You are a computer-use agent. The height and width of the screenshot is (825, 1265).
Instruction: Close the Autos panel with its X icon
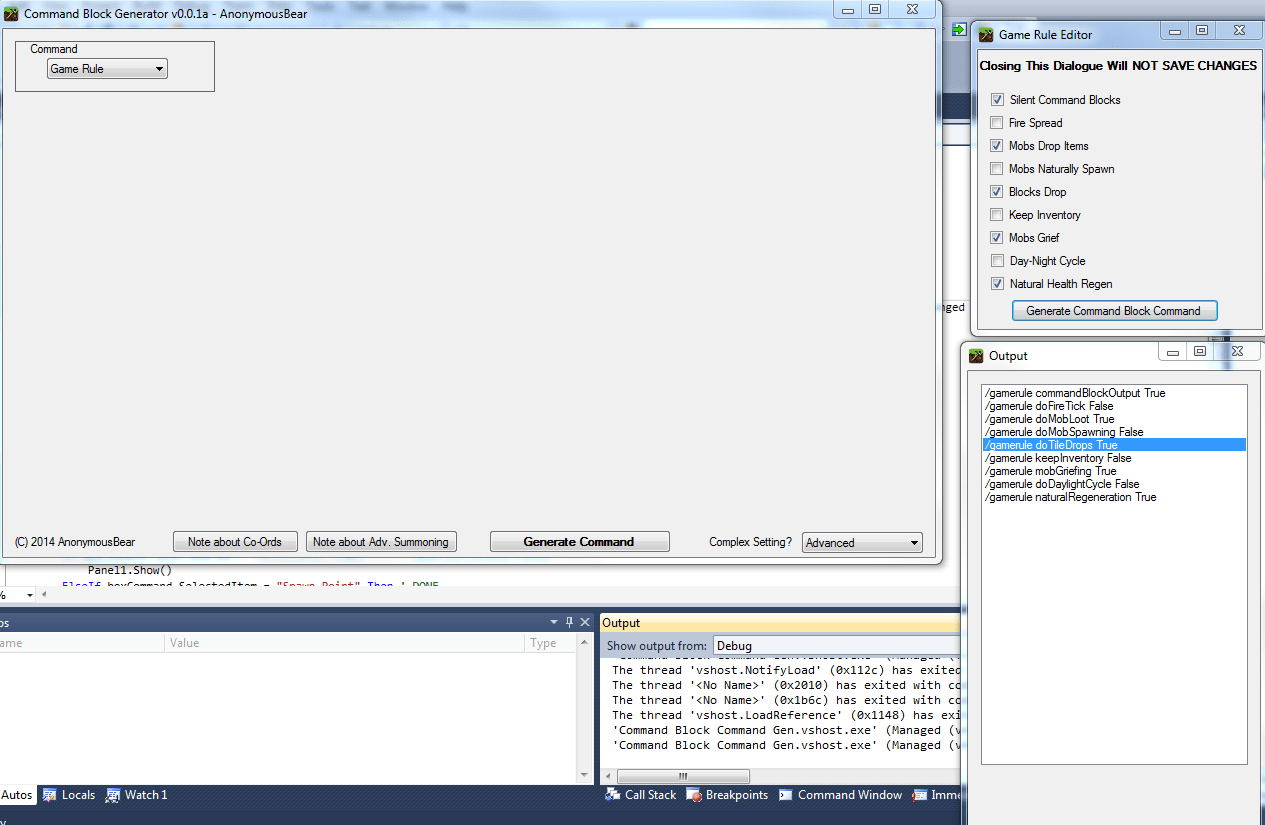584,621
